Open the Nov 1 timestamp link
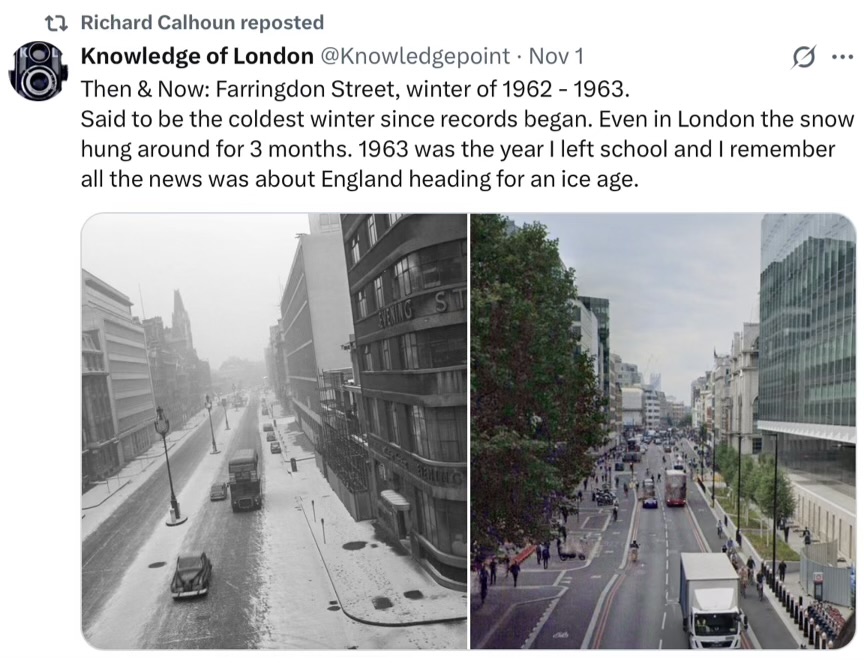 tap(556, 56)
